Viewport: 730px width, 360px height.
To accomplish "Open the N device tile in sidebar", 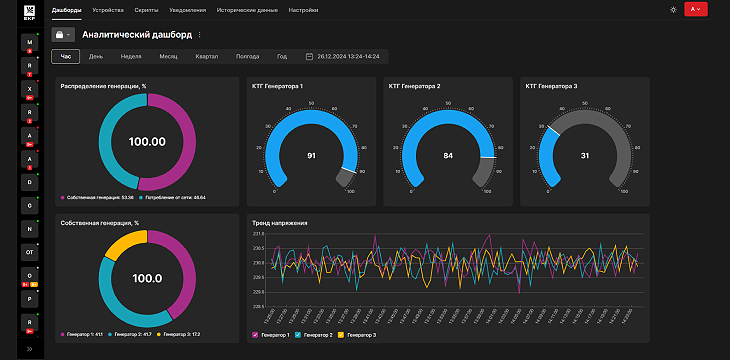I will tap(30, 229).
